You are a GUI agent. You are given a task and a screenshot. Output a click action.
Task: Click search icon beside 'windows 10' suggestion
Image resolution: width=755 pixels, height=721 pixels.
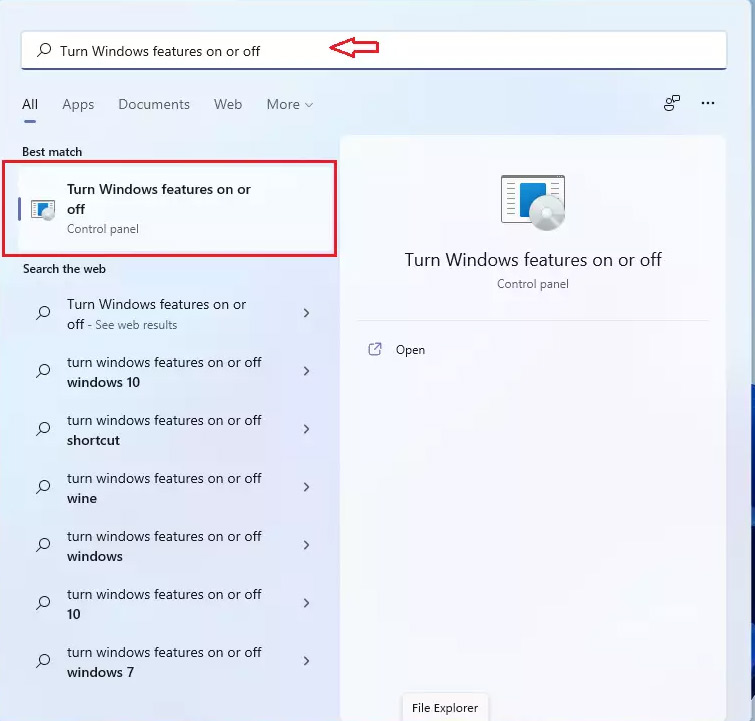coord(43,371)
